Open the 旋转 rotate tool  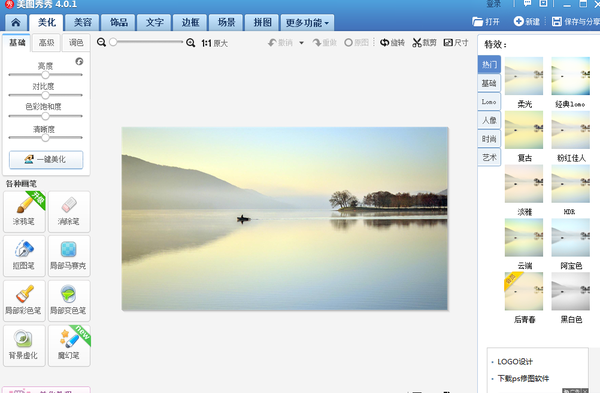(392, 42)
